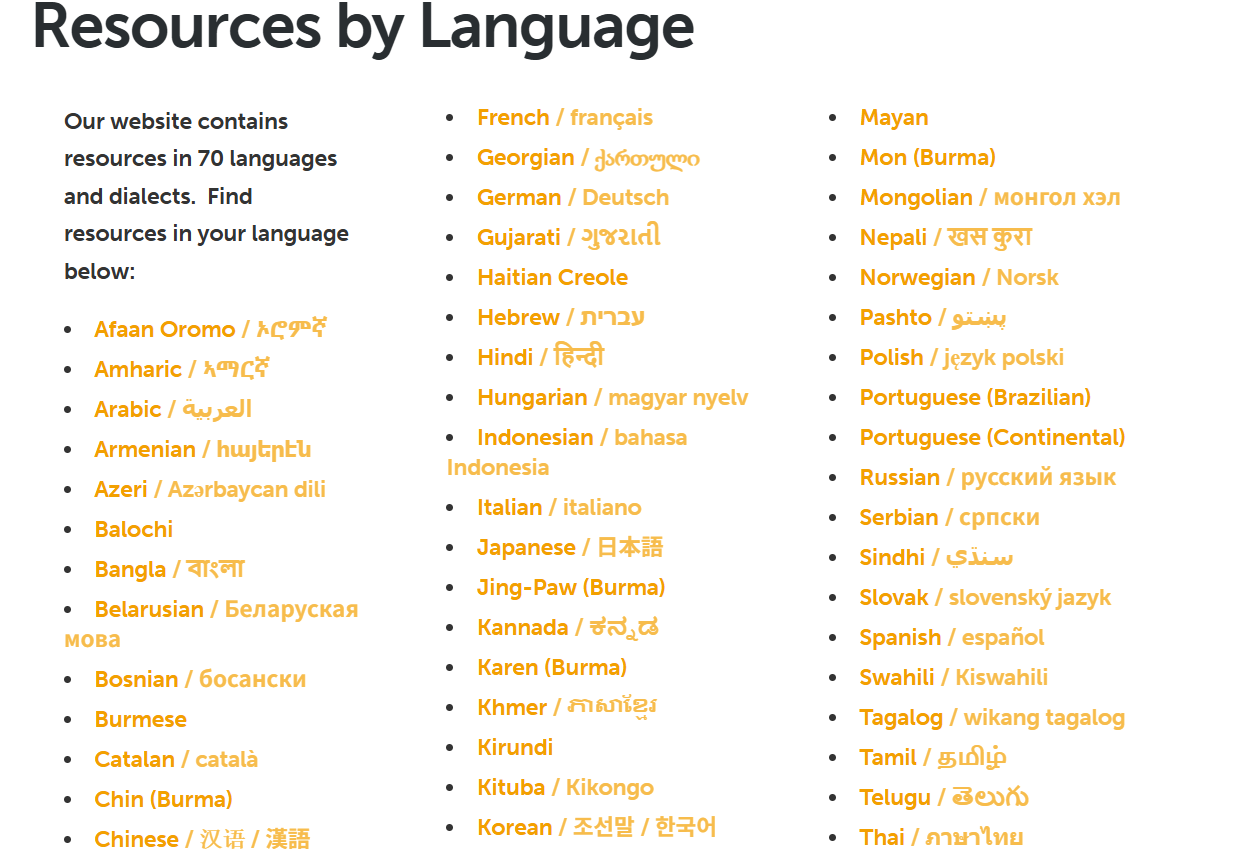
Task: Click the Korean language link
Action: pyautogui.click(x=597, y=827)
